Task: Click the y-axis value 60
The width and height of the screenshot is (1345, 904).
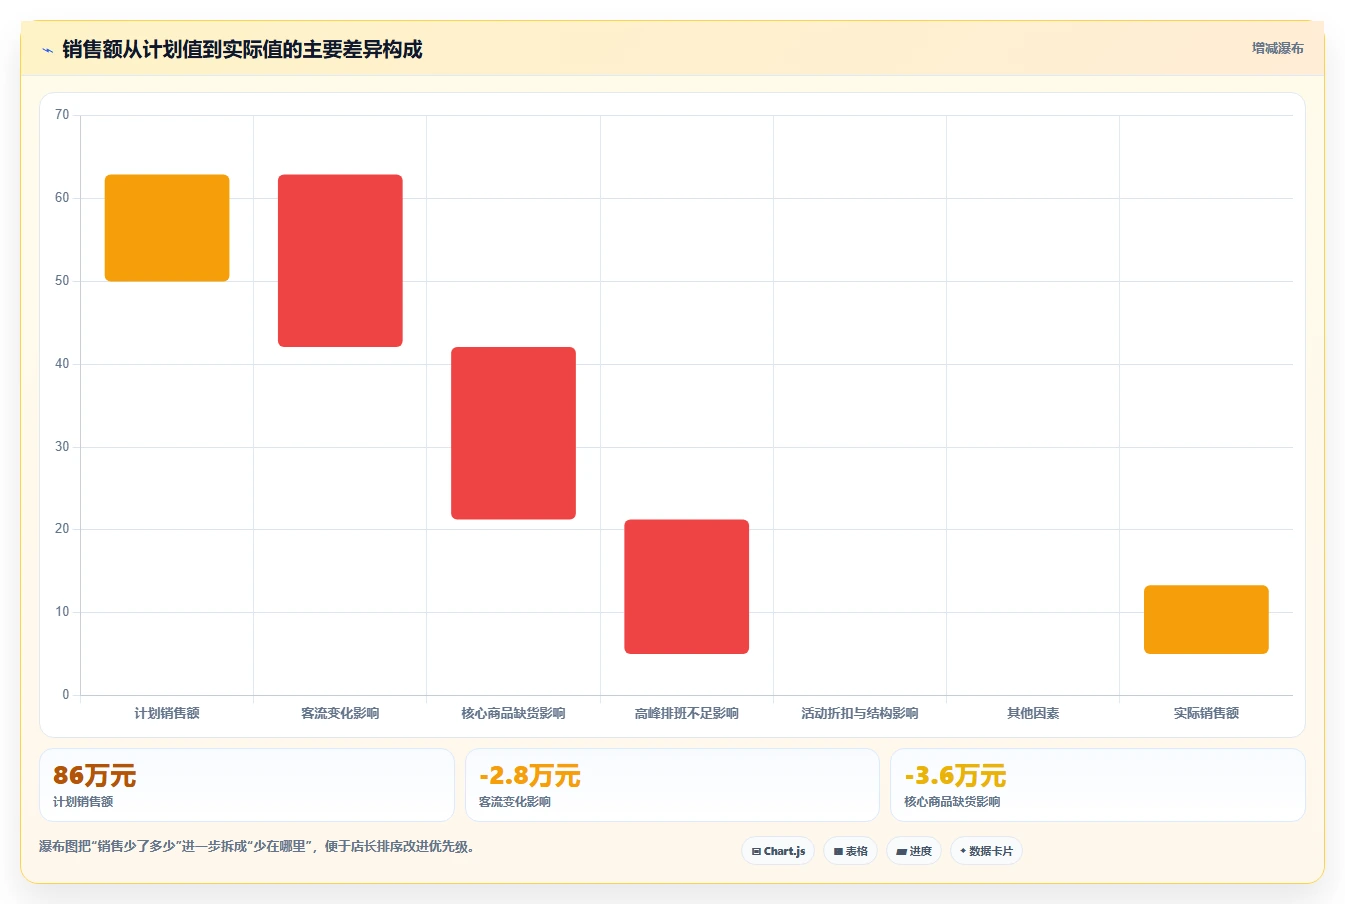Action: (x=62, y=198)
